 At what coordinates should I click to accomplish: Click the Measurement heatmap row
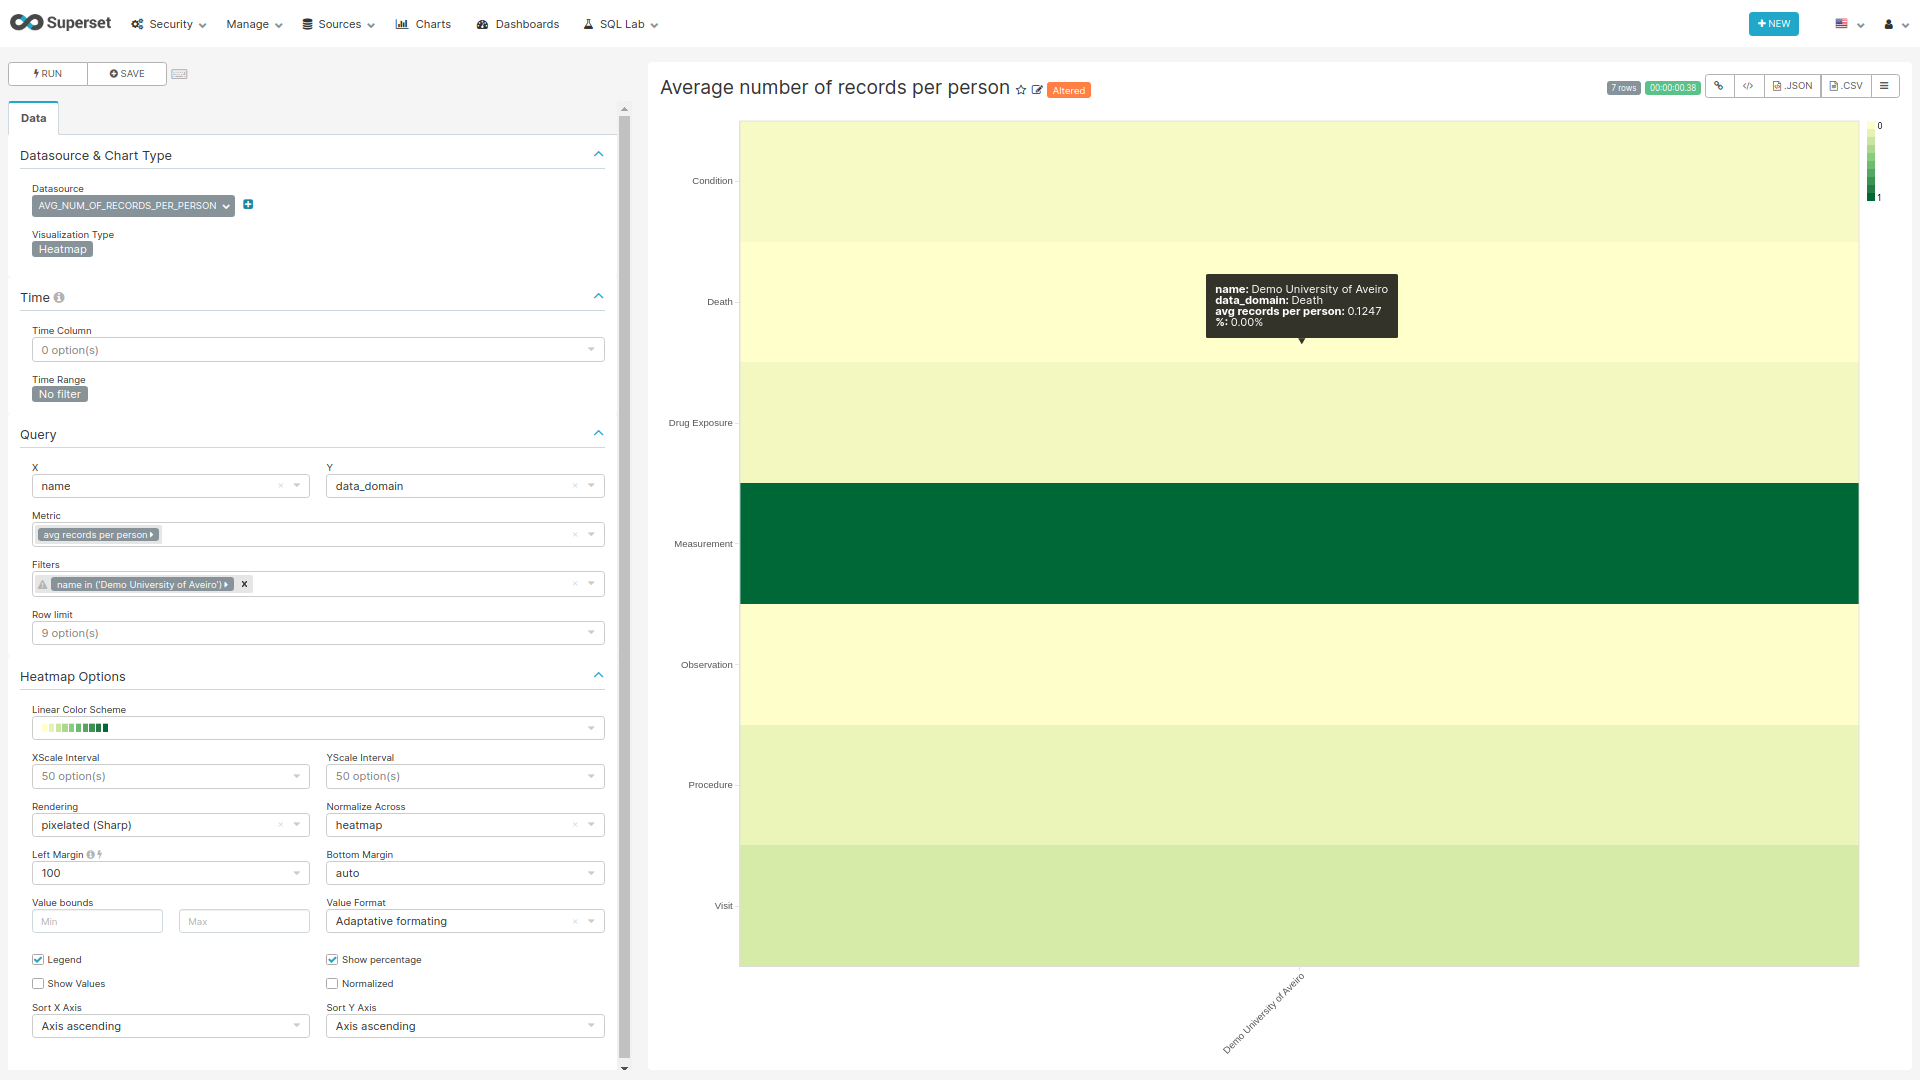1299,543
